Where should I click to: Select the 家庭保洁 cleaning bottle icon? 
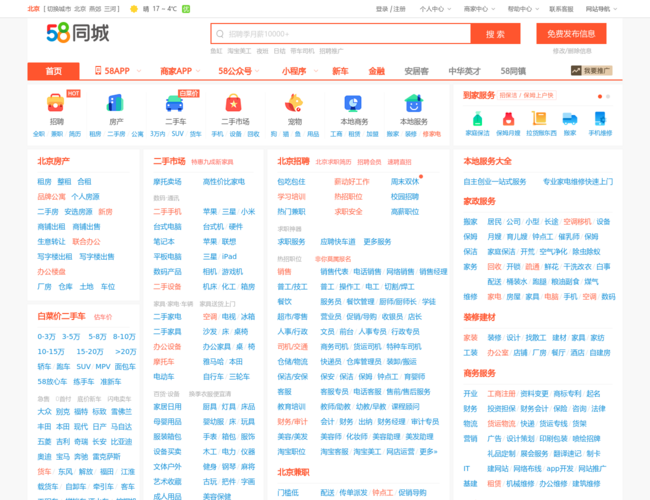click(x=478, y=119)
